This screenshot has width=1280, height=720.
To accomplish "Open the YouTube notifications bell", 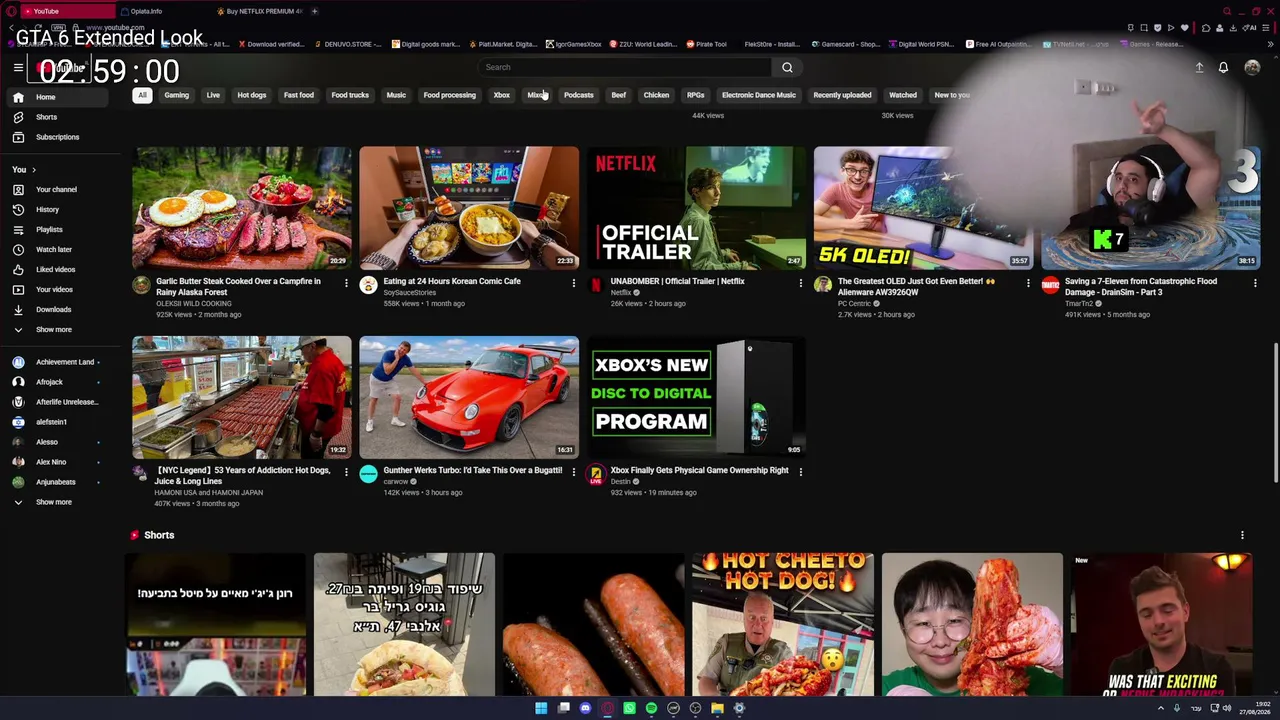I will pyautogui.click(x=1223, y=67).
